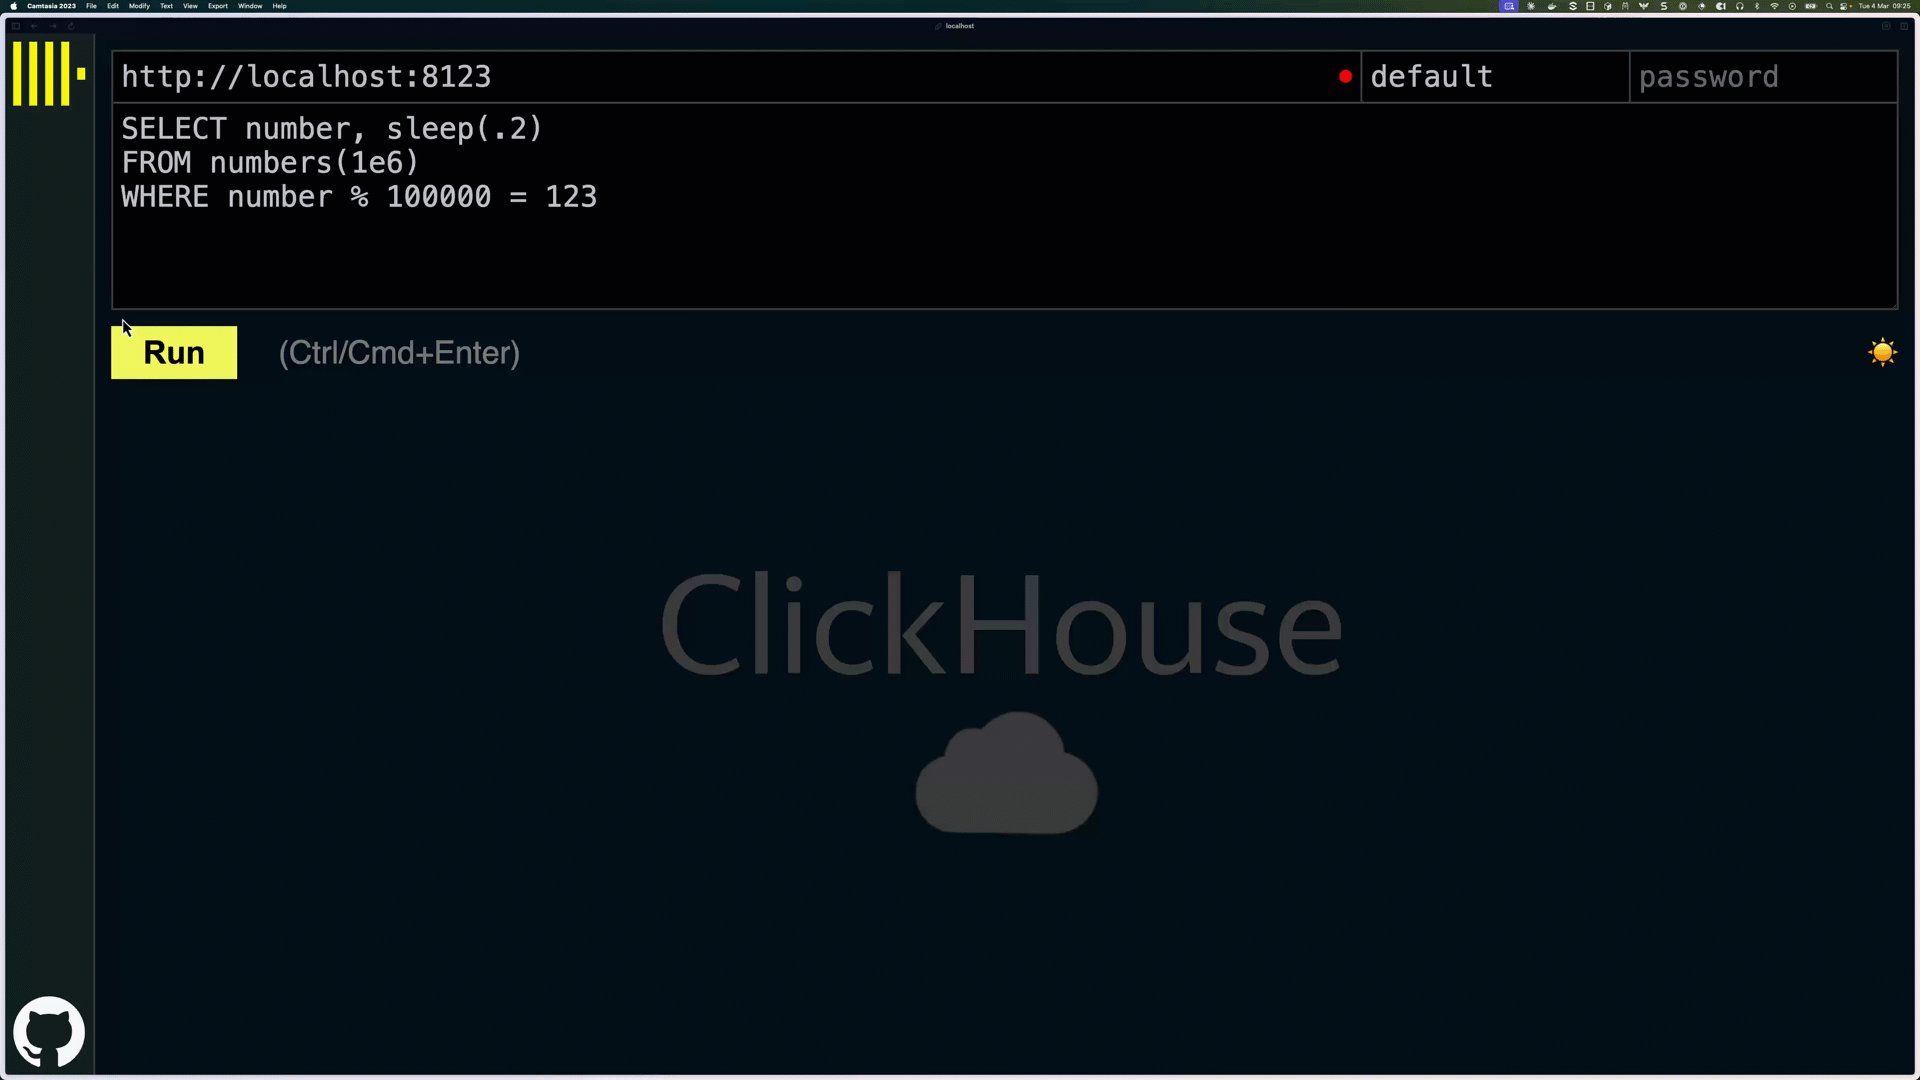Open the Apple menu

[x=14, y=6]
